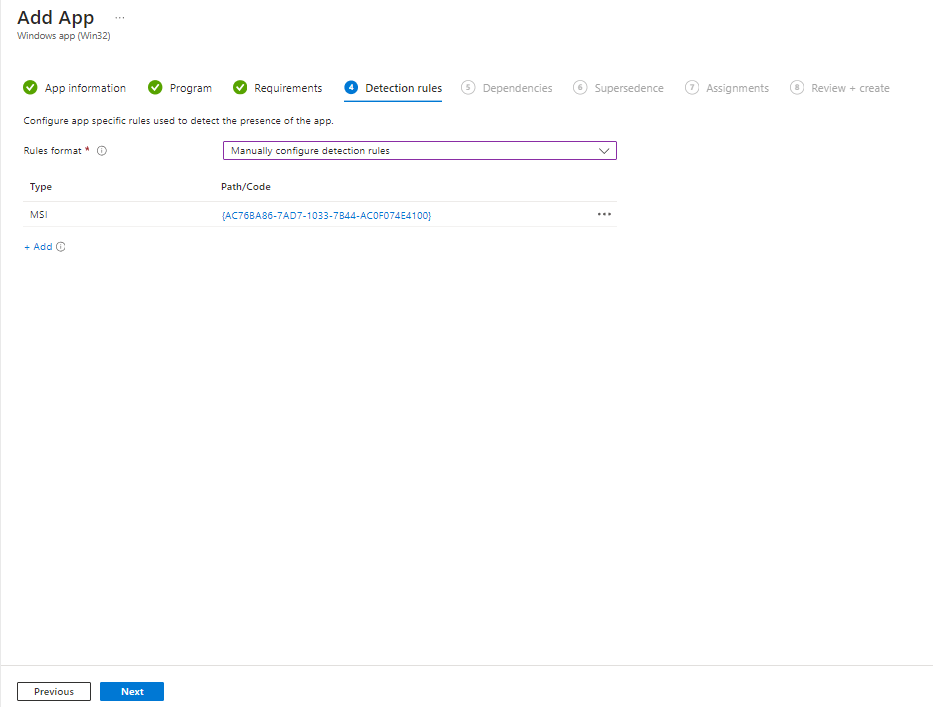Click the Path/Code column header
This screenshot has height=707, width=933.
click(246, 187)
